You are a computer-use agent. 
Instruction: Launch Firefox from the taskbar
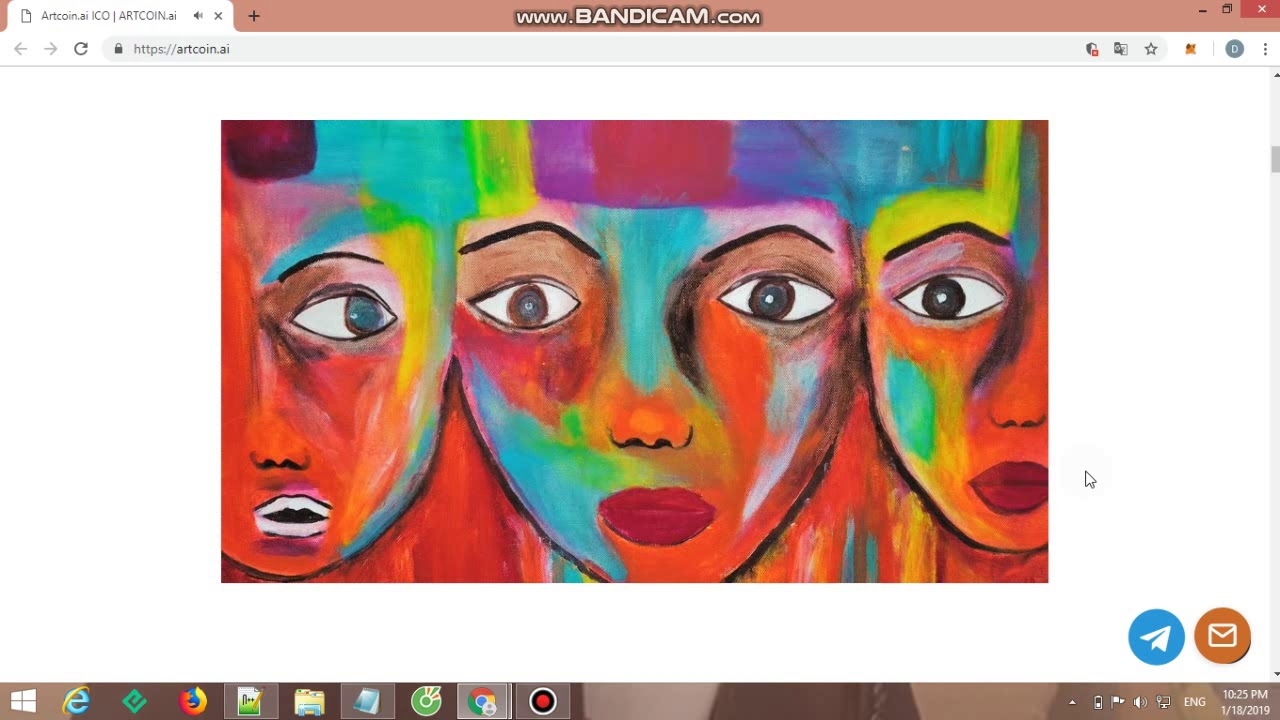193,701
